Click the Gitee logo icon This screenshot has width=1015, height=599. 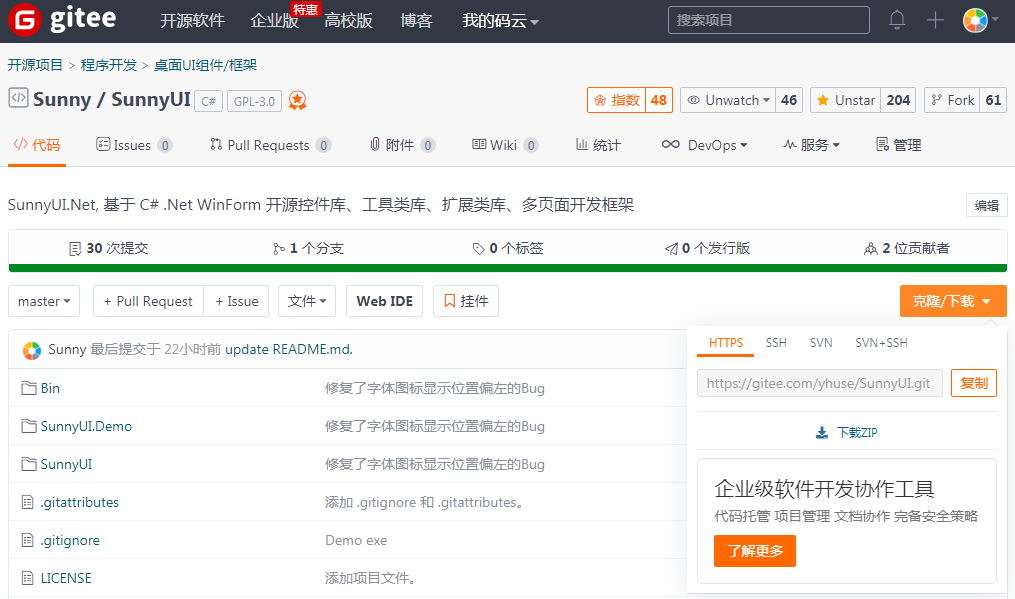click(25, 19)
